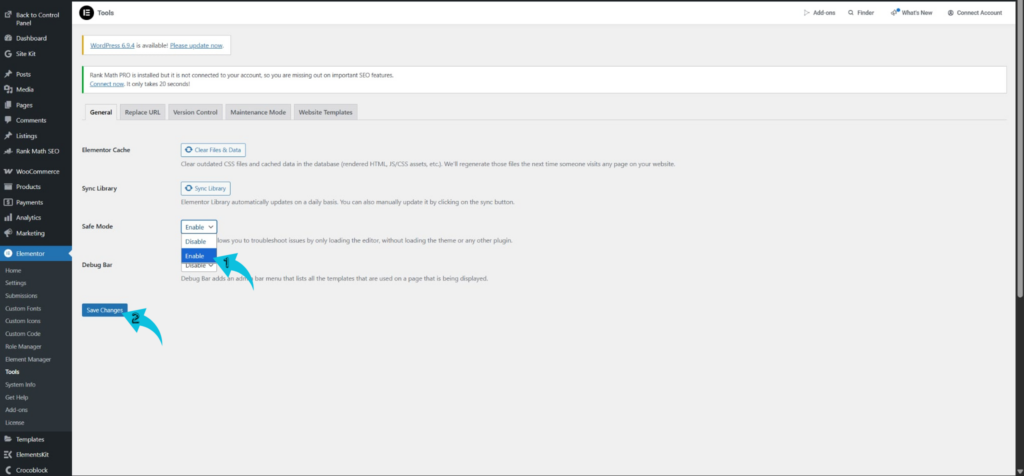Open Element Manager submenu
1024x476 pixels.
pos(27,359)
